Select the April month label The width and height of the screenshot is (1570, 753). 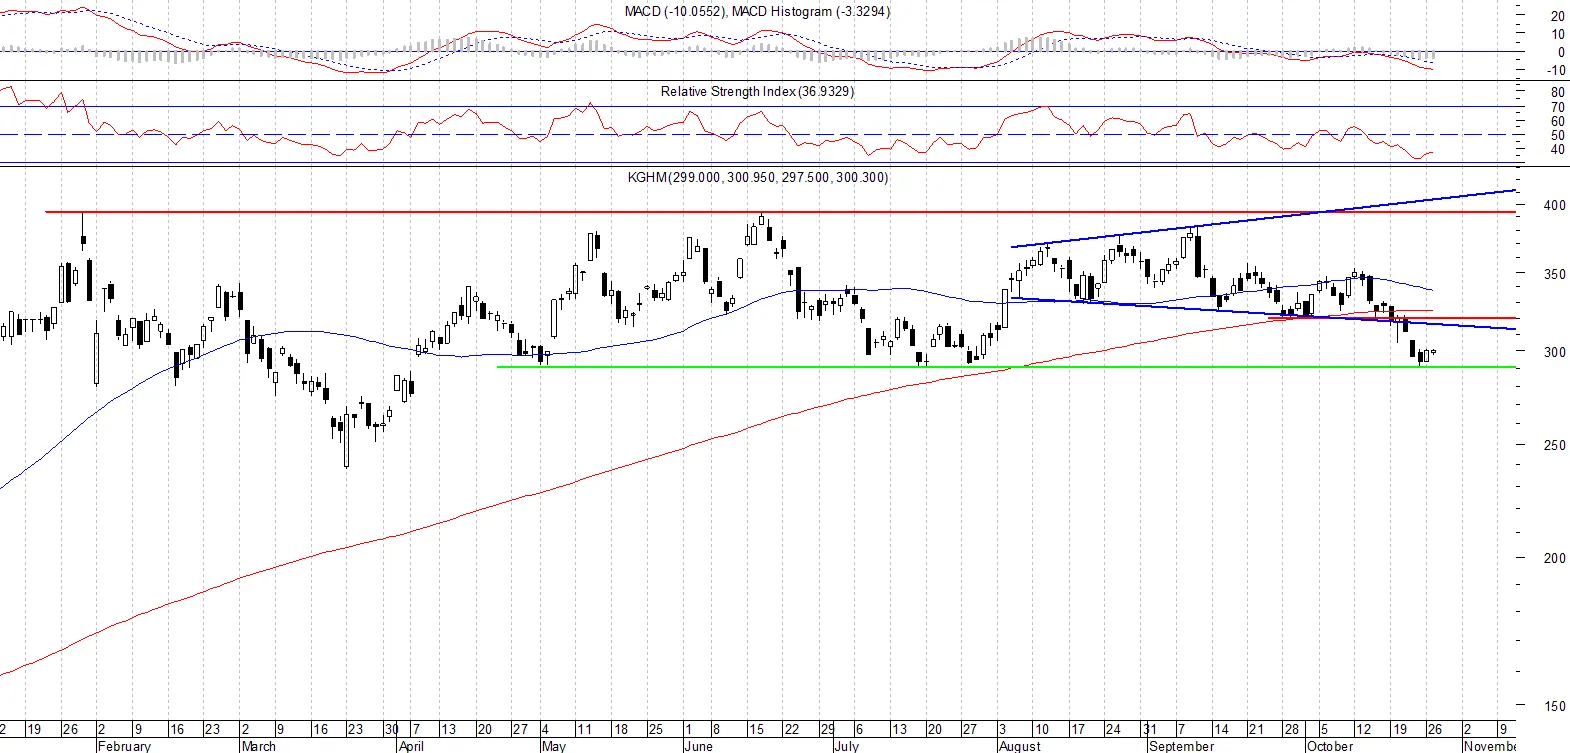point(411,746)
